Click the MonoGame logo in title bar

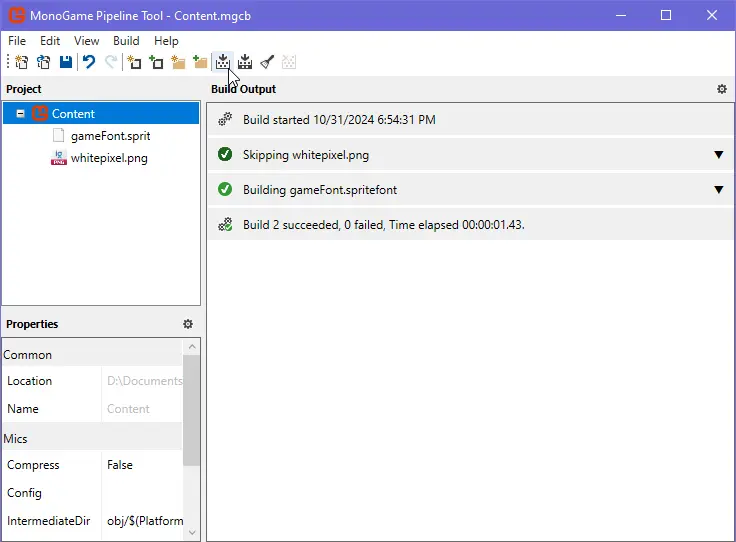click(17, 15)
